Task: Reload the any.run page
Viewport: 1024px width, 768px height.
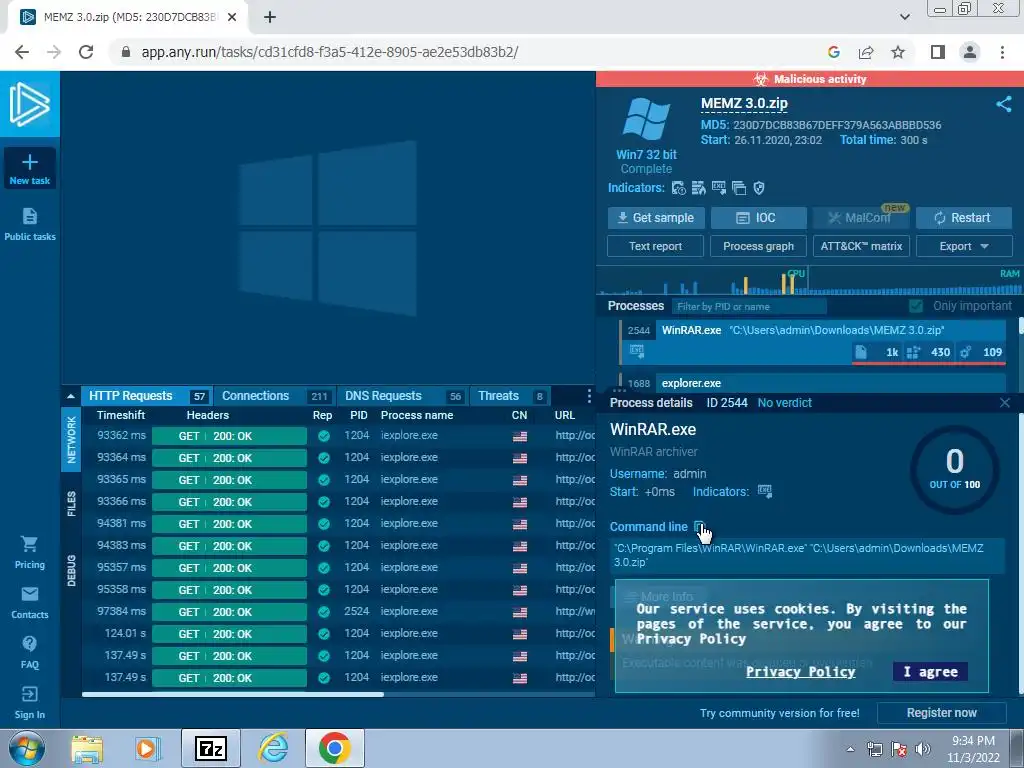Action: [86, 52]
